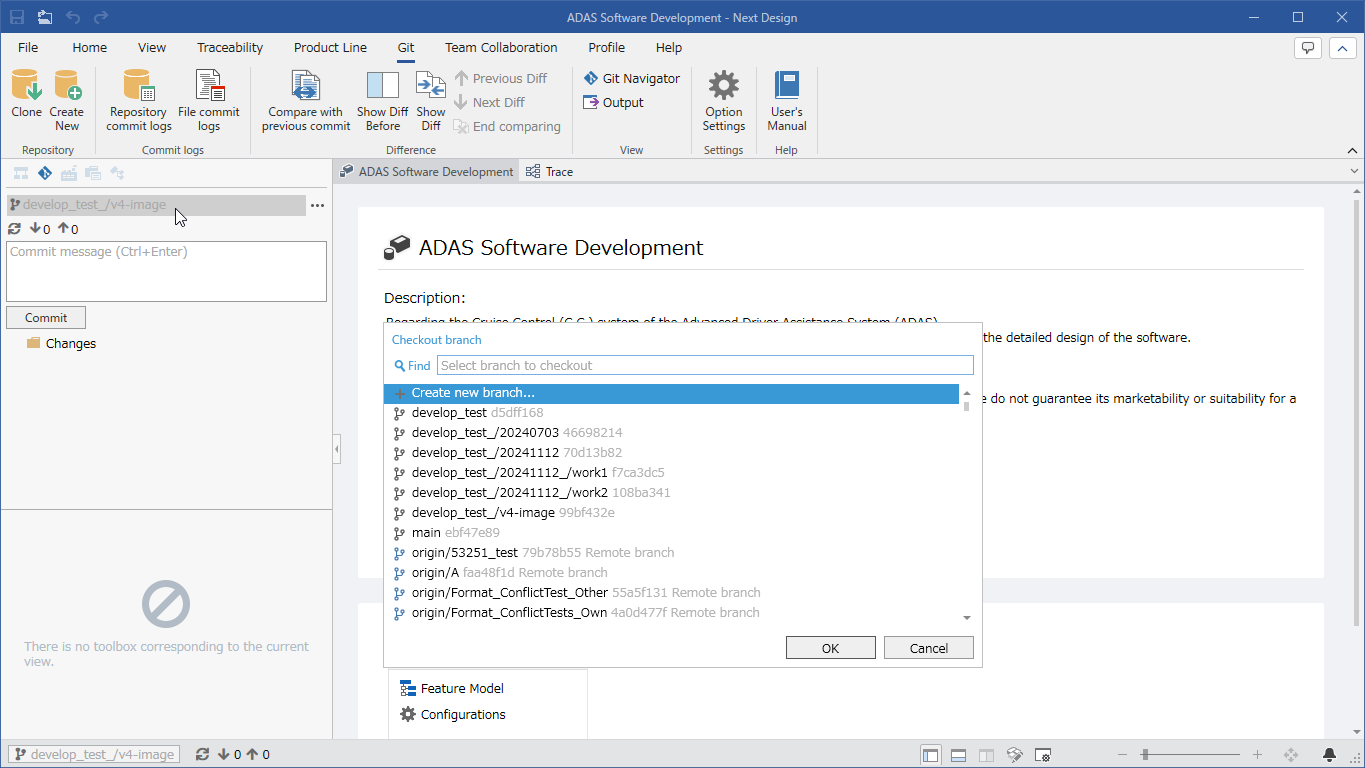Image resolution: width=1365 pixels, height=768 pixels.
Task: Click the zoom in plus button
Action: (x=1257, y=755)
